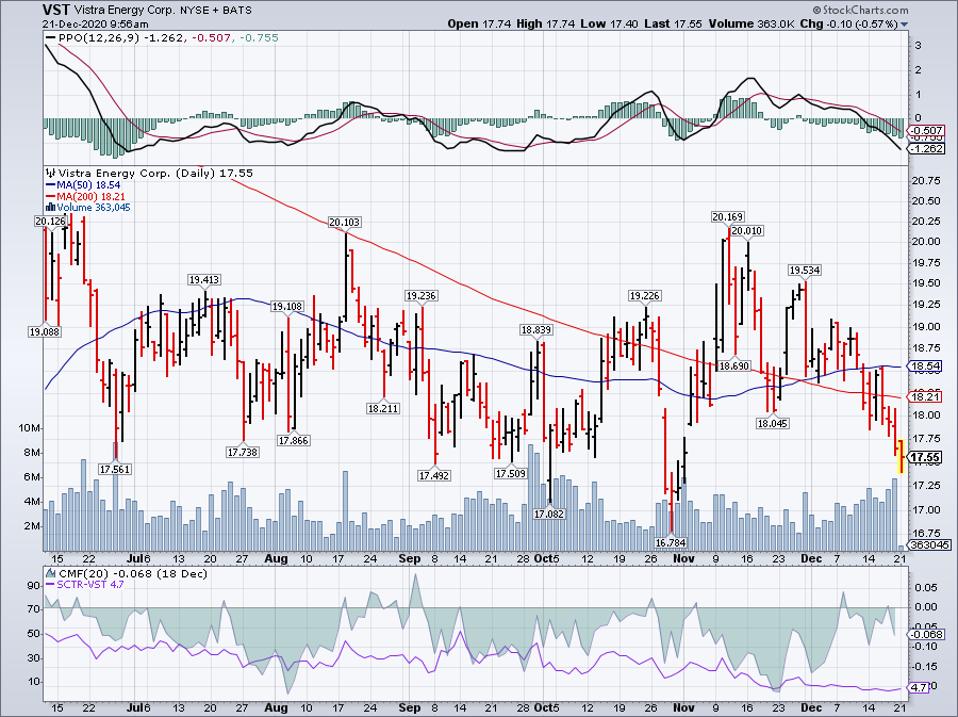Click the VST ticker symbol in the header

[55, 10]
